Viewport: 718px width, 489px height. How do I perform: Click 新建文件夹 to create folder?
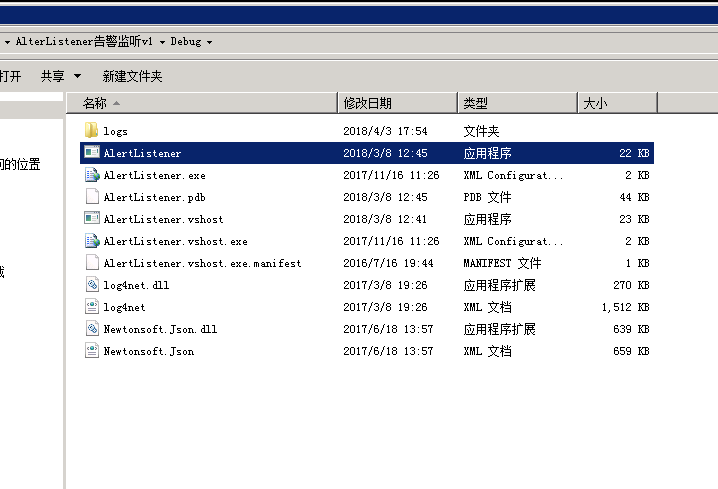point(132,76)
